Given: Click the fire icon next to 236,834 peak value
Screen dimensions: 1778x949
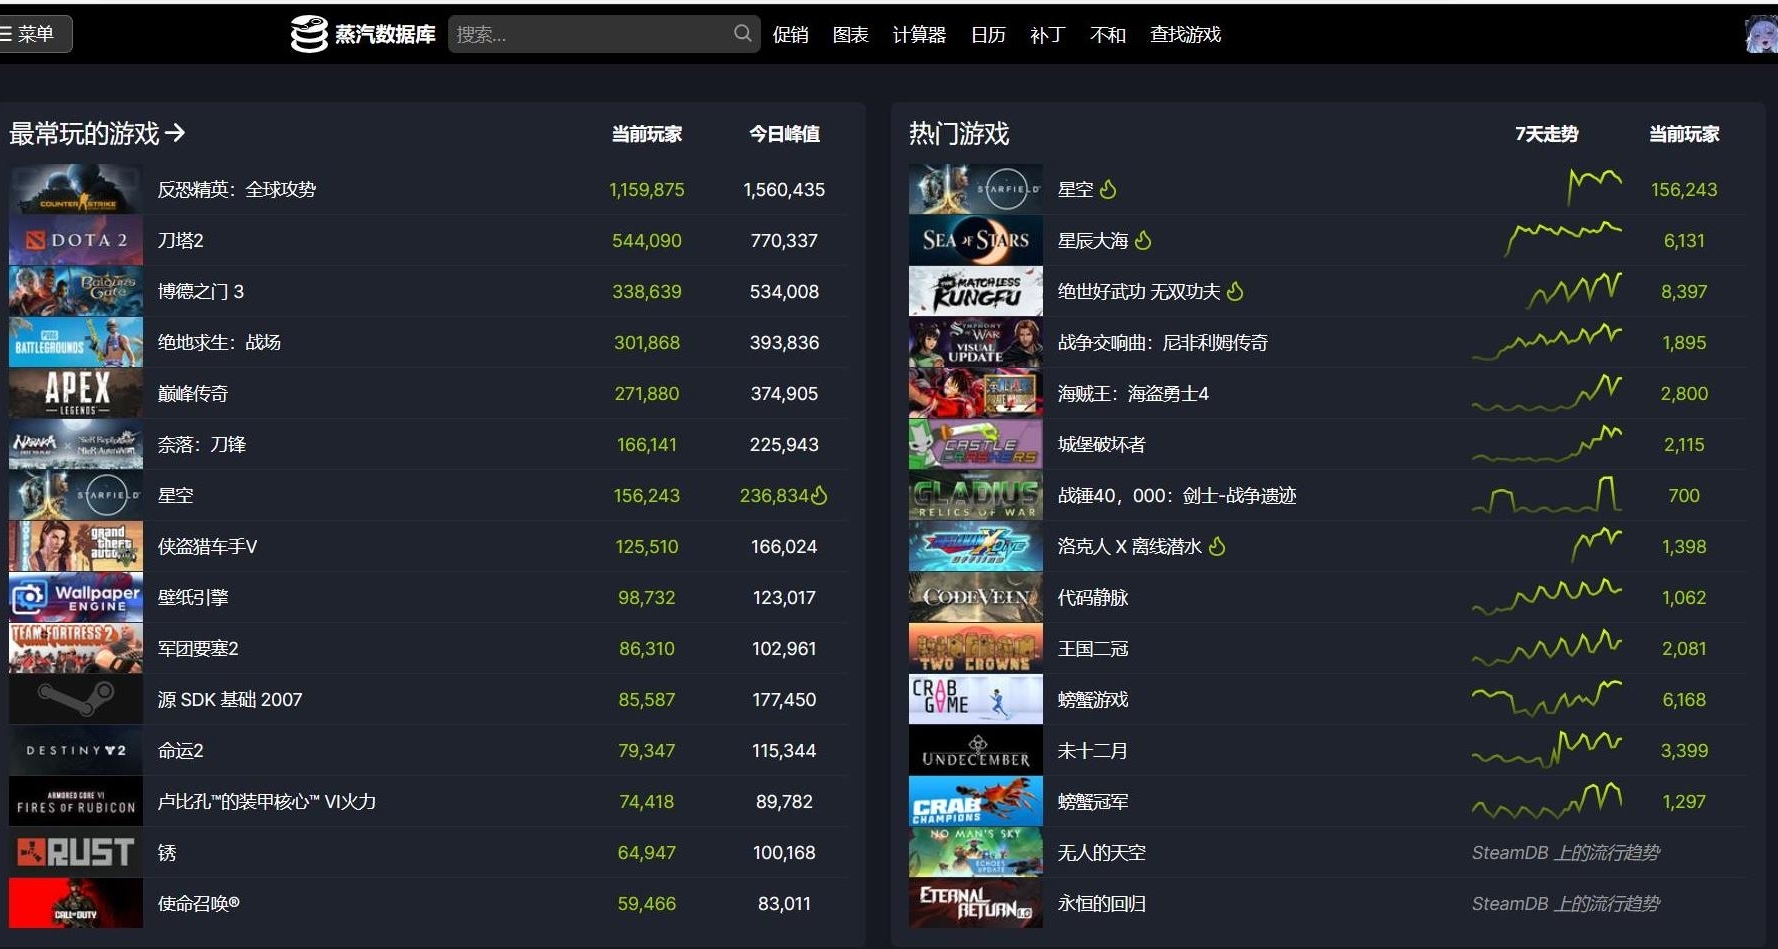Looking at the screenshot, I should point(822,495).
